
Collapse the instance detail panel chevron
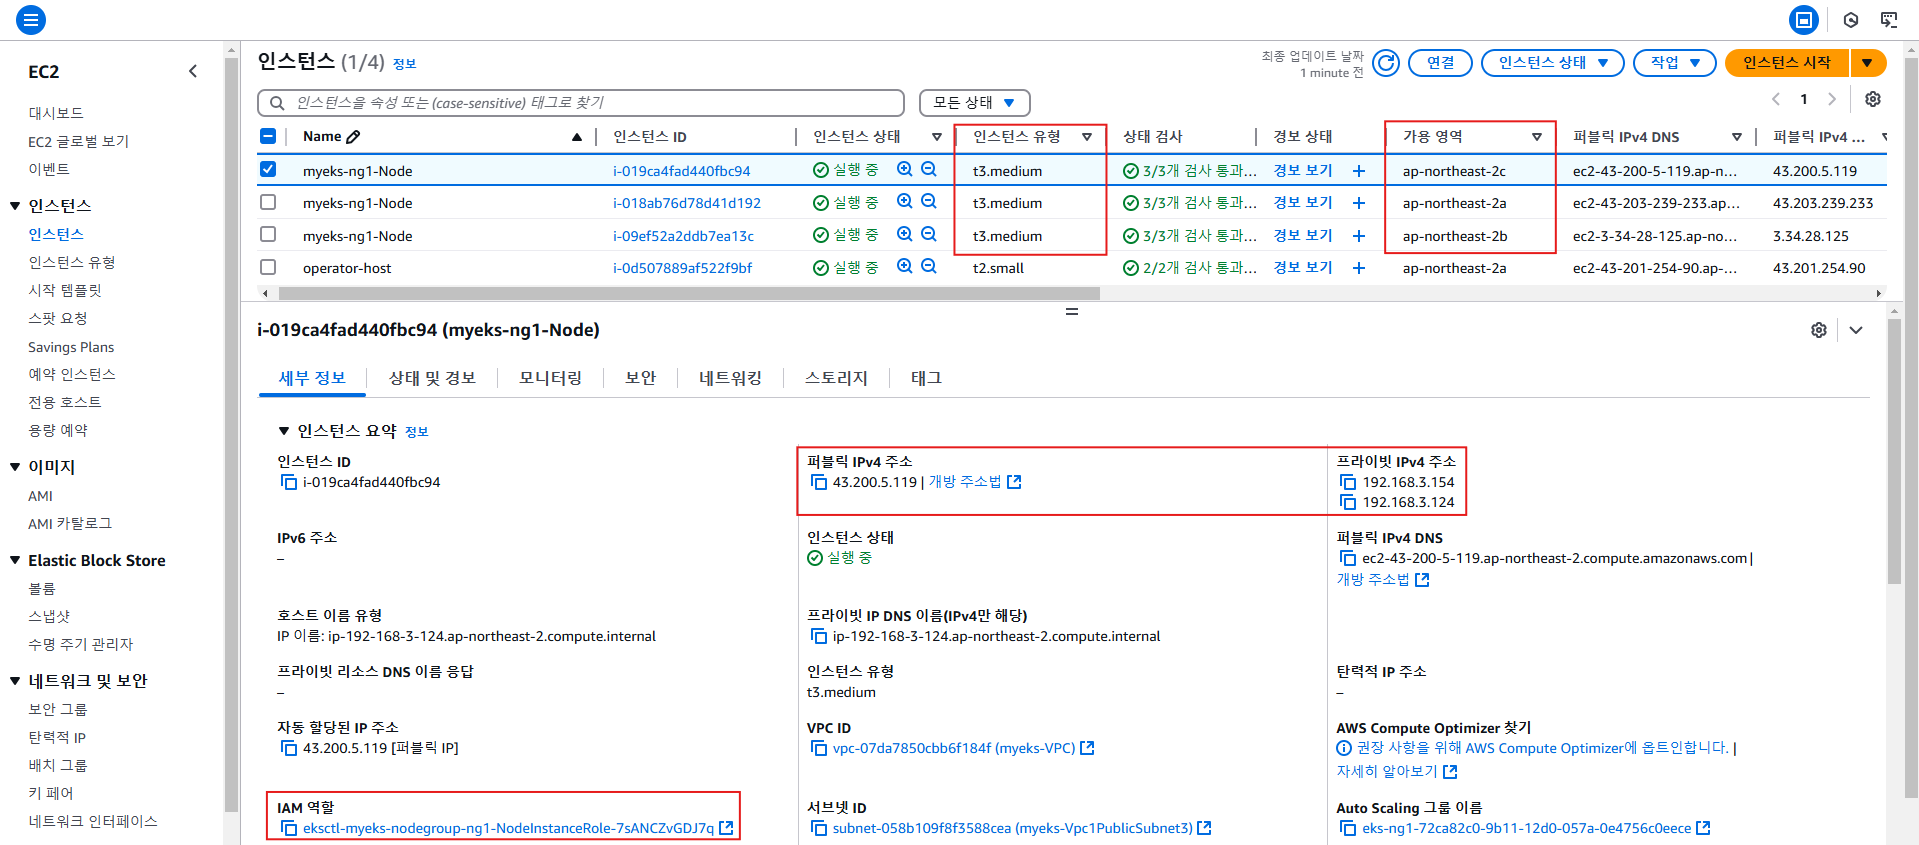(1856, 330)
